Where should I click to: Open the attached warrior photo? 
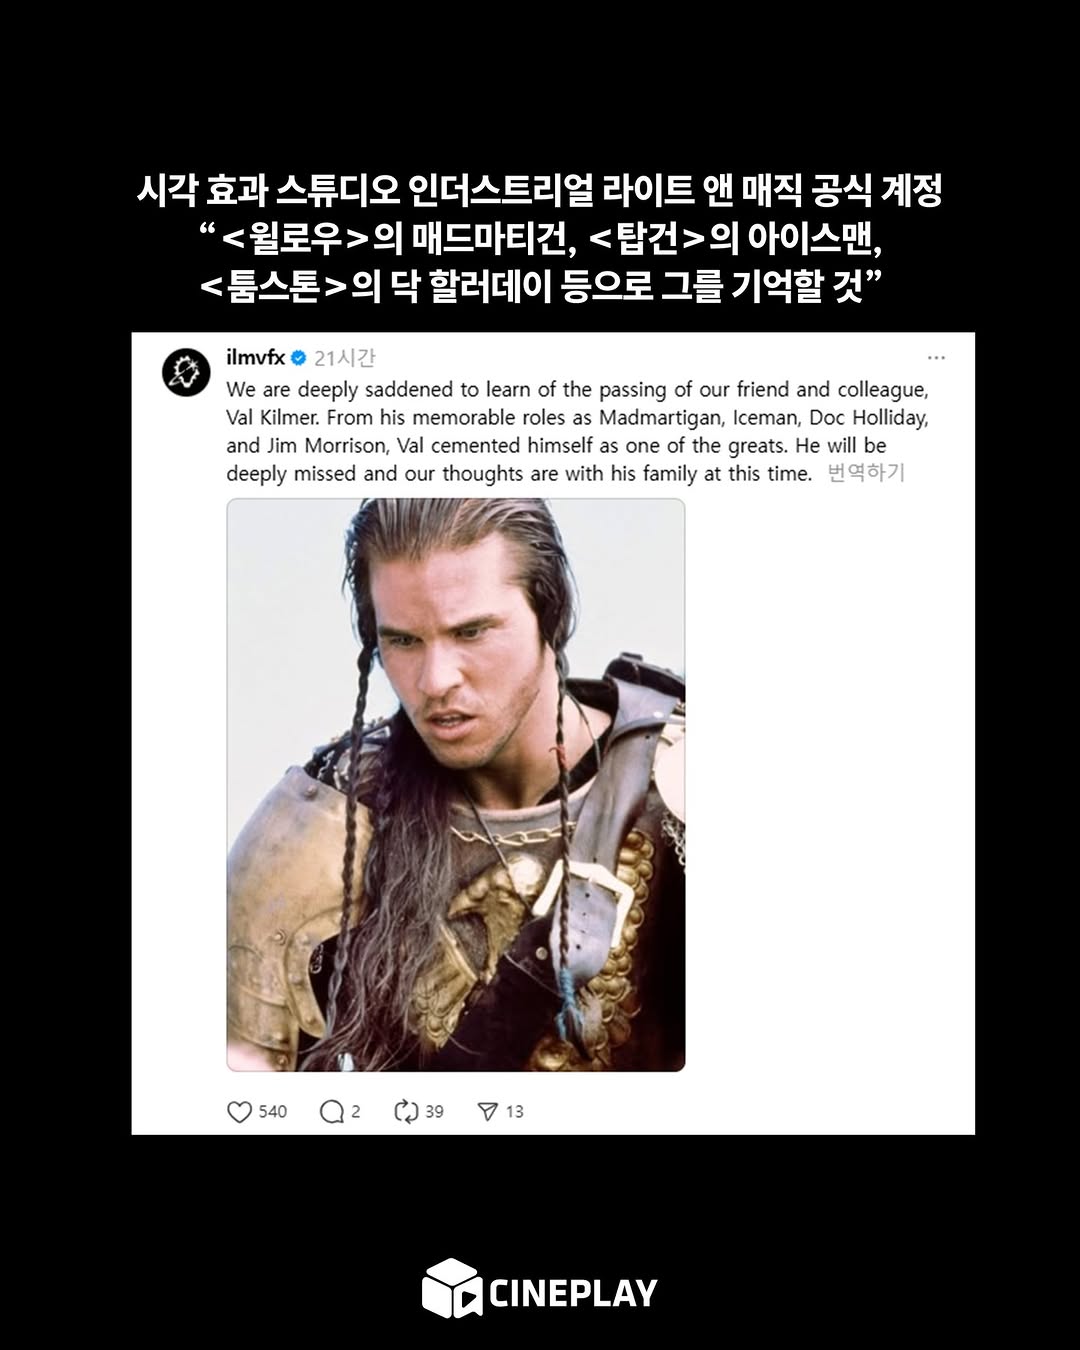click(x=456, y=785)
